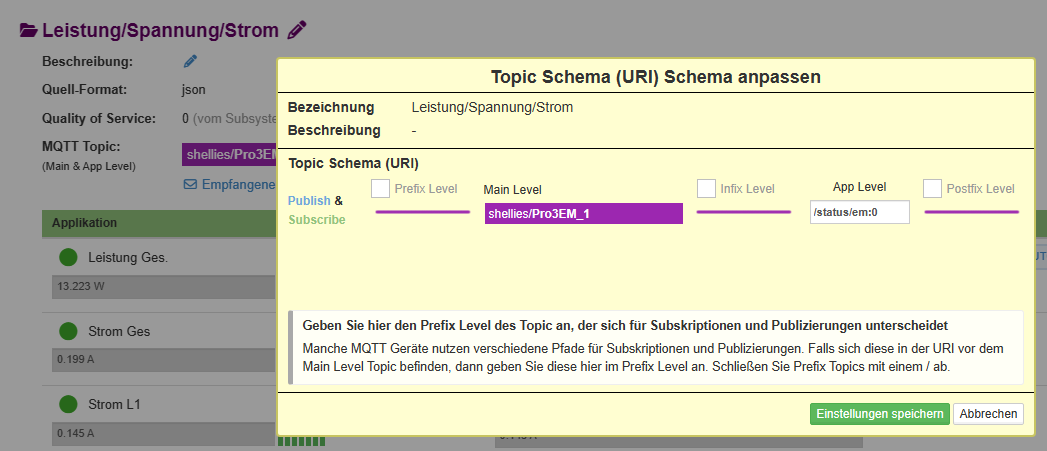
Task: Click the pencil icon beside the Leistung/Spannung/Strom title
Action: pyautogui.click(x=297, y=30)
